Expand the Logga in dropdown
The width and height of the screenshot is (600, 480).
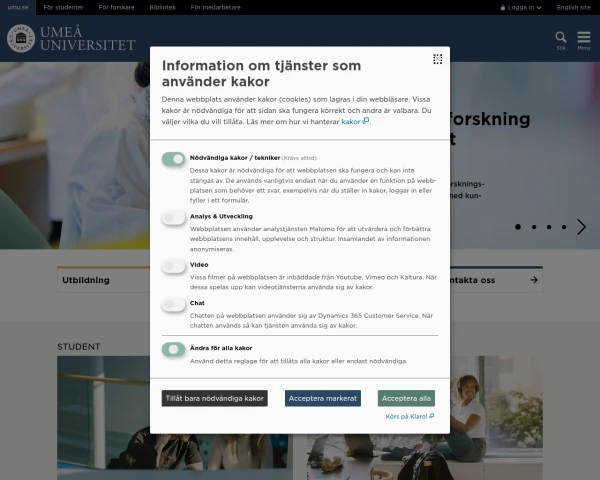(521, 7)
